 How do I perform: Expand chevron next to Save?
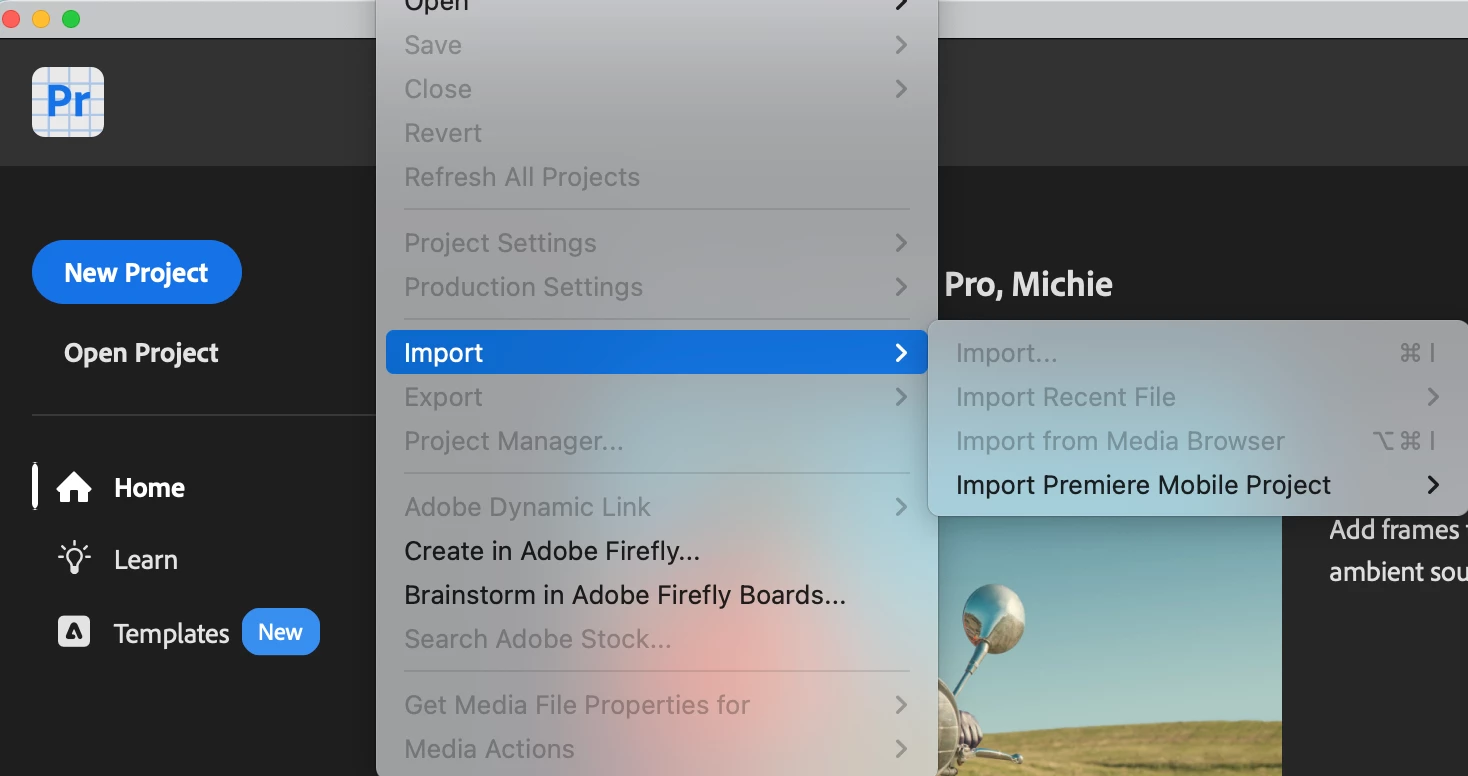[901, 45]
